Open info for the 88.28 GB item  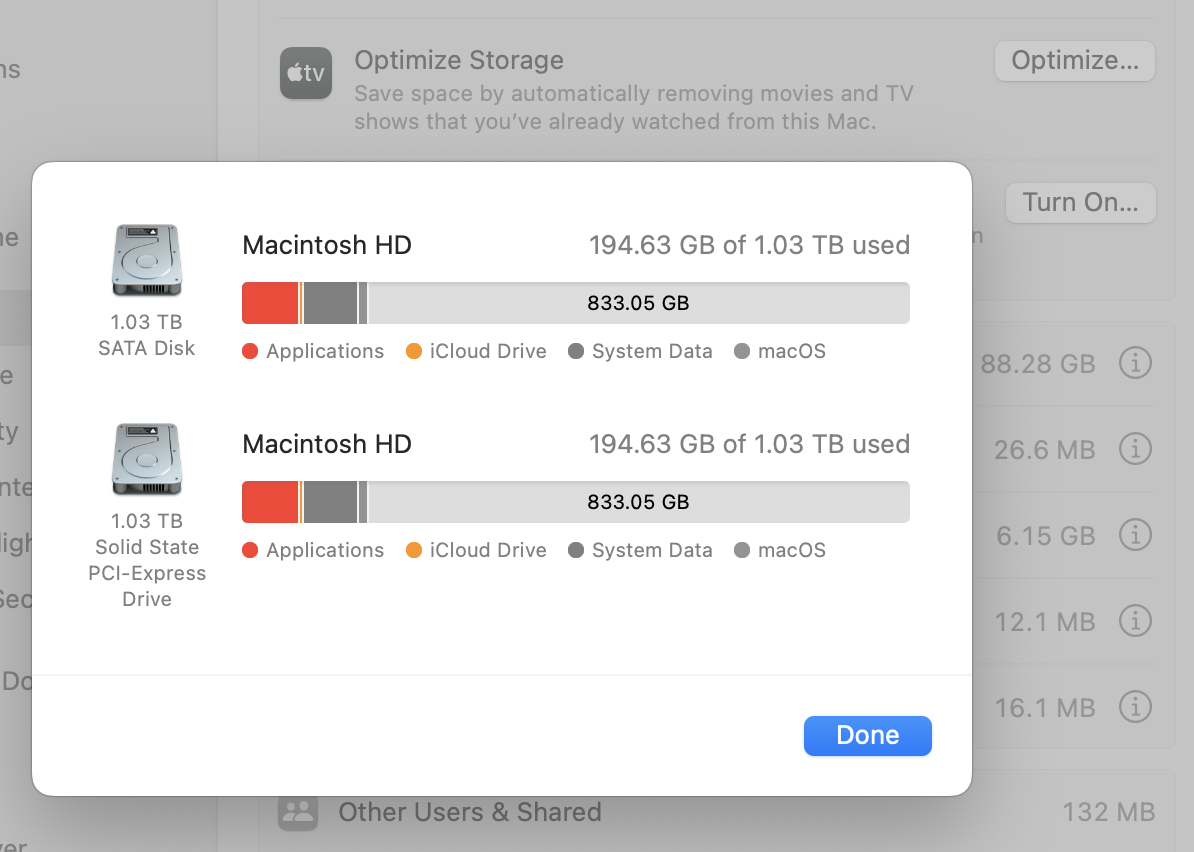pos(1136,364)
